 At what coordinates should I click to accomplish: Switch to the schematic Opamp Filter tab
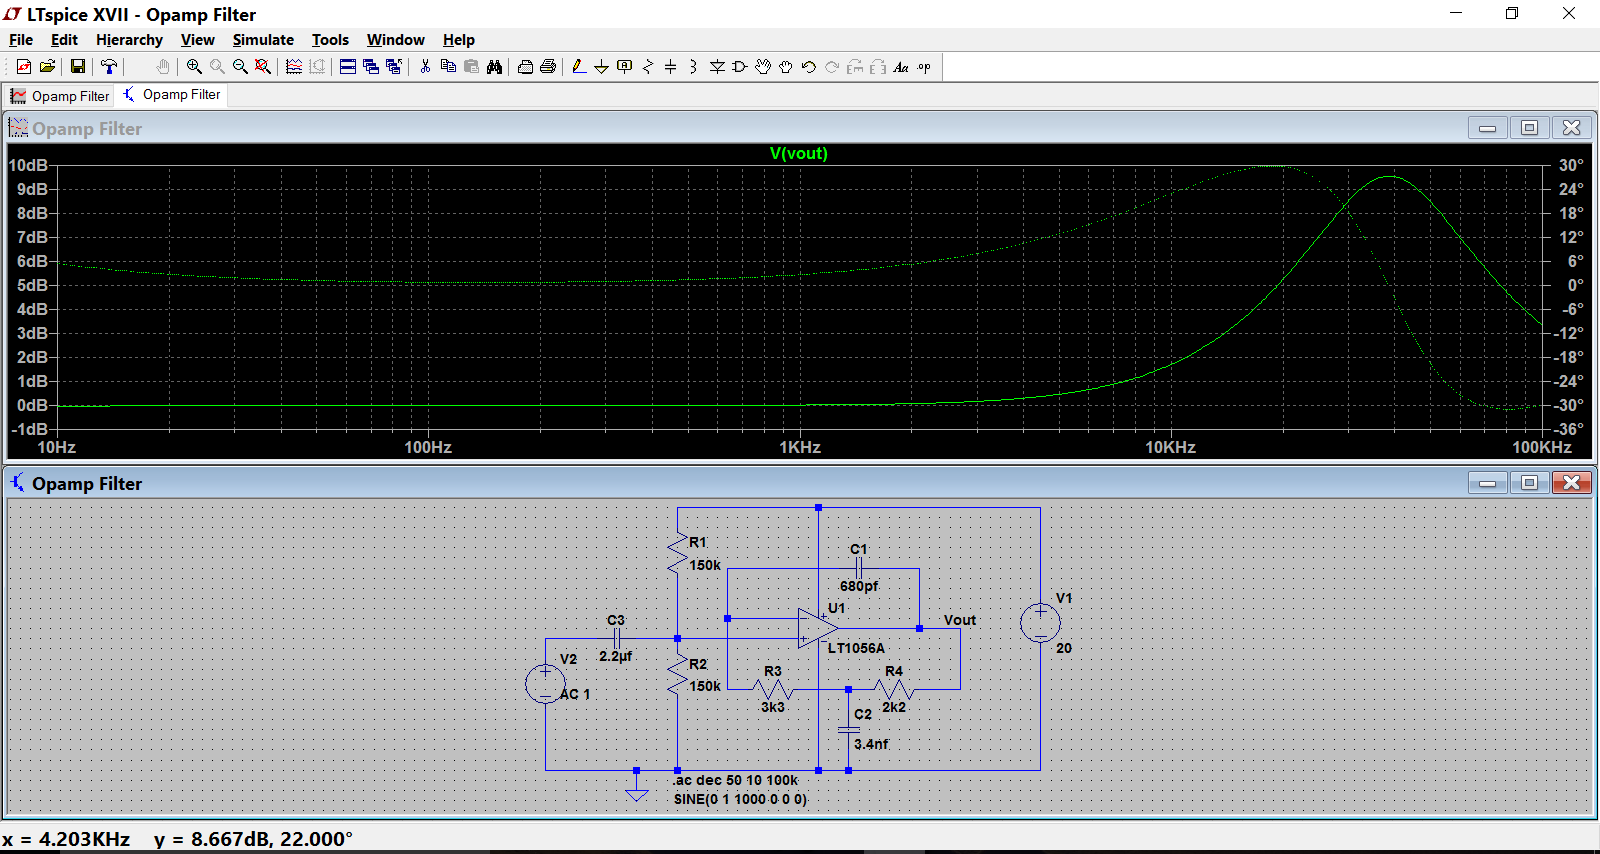pyautogui.click(x=171, y=95)
